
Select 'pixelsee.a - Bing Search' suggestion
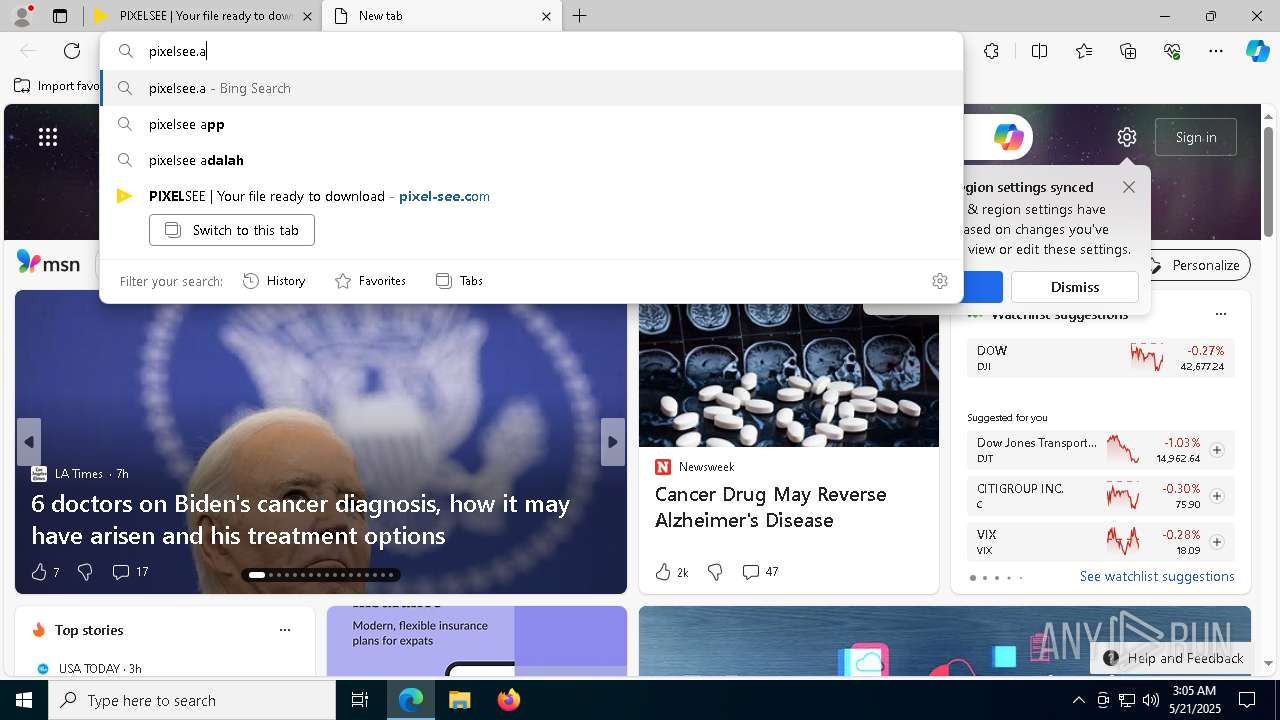(532, 88)
